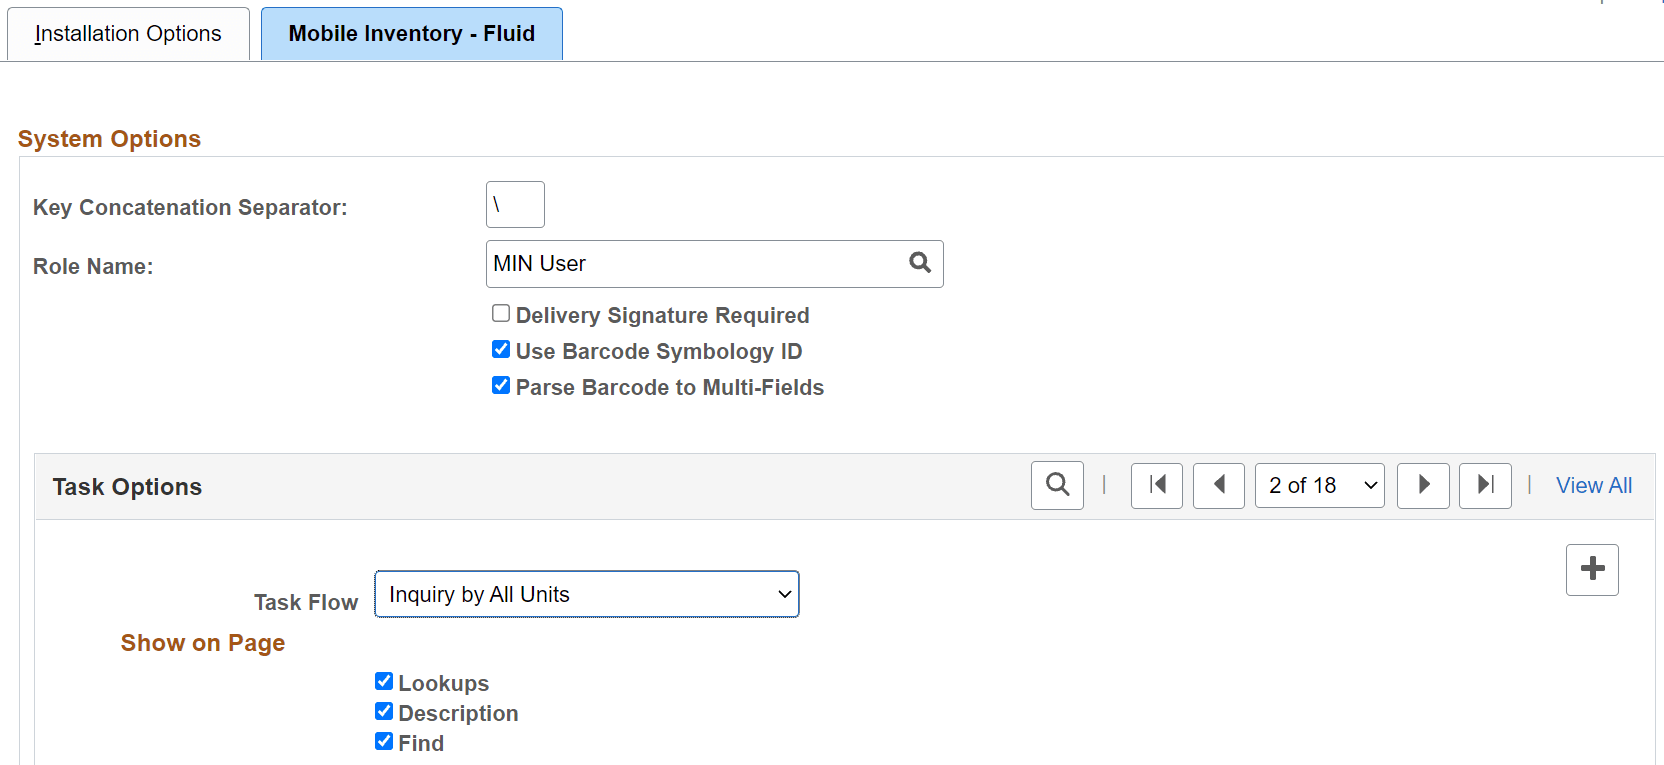Jump to the last Task Options record
1664x765 pixels.
1485,485
